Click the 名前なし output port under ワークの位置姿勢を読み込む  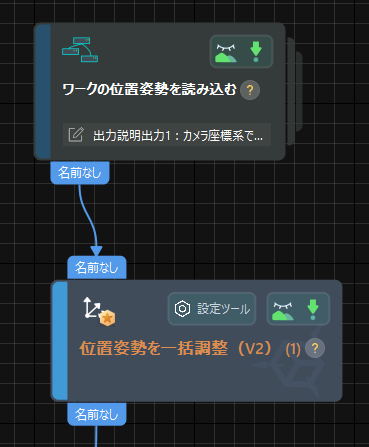click(80, 173)
